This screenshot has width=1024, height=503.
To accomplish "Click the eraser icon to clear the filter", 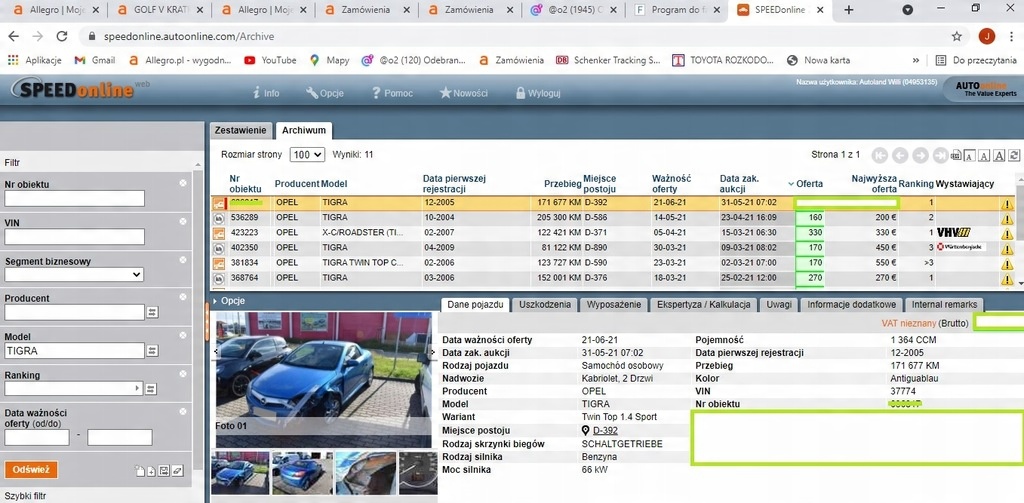I will point(177,471).
